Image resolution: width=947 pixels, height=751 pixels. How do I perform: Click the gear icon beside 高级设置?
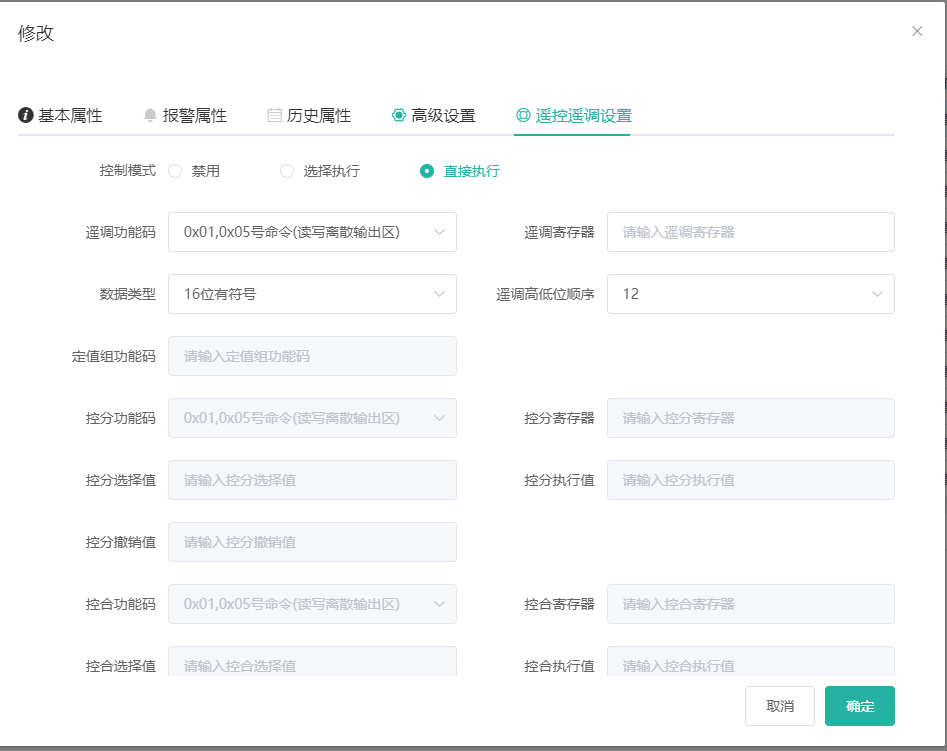click(399, 115)
